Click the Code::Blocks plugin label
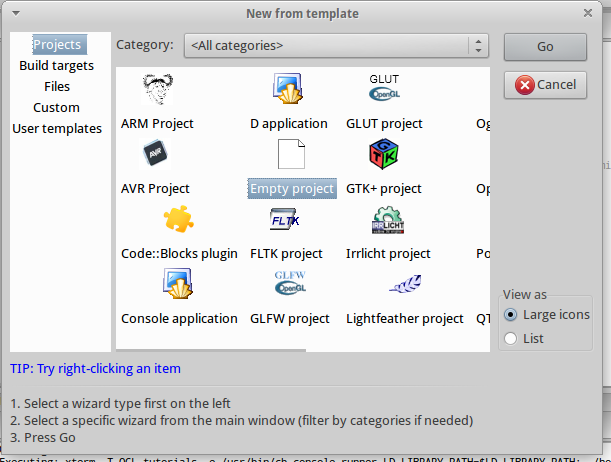611x462 pixels. tap(179, 254)
